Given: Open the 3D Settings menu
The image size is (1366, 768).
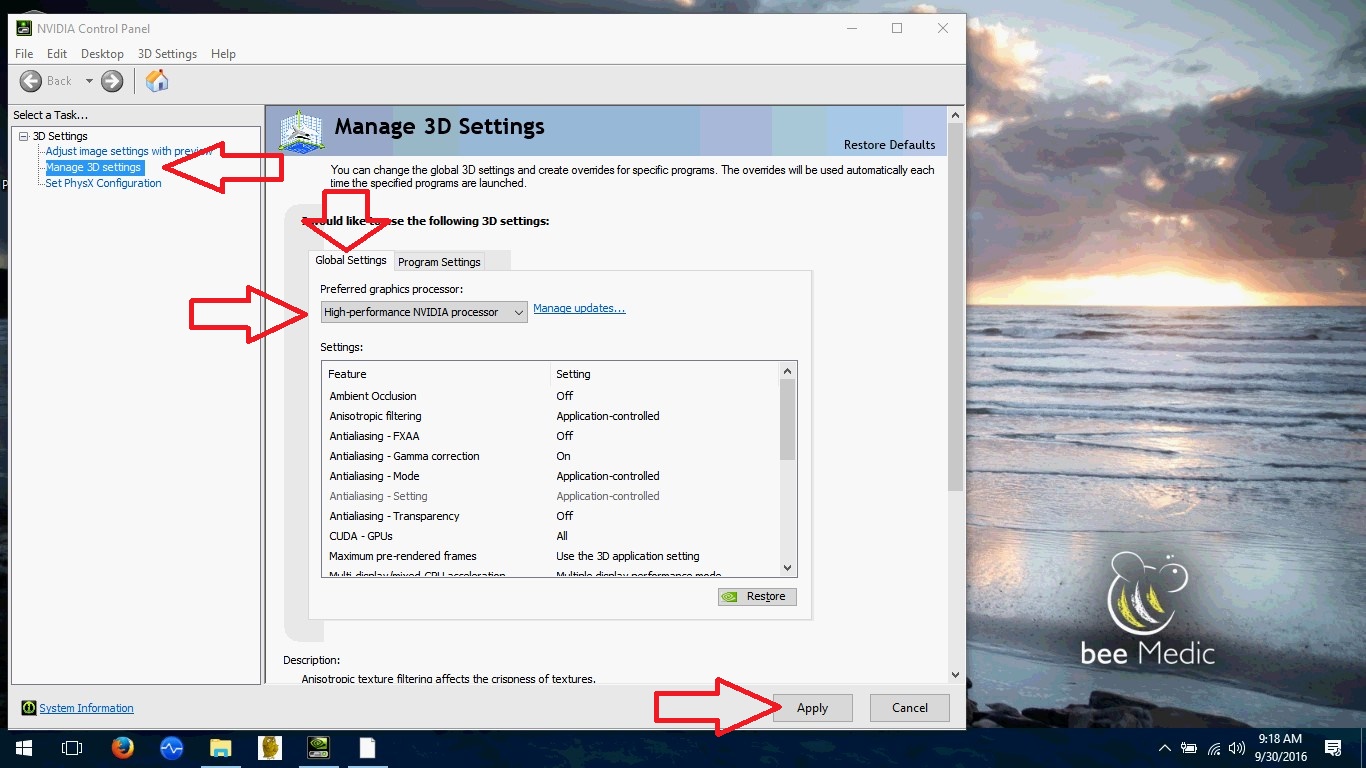Looking at the screenshot, I should tap(167, 54).
